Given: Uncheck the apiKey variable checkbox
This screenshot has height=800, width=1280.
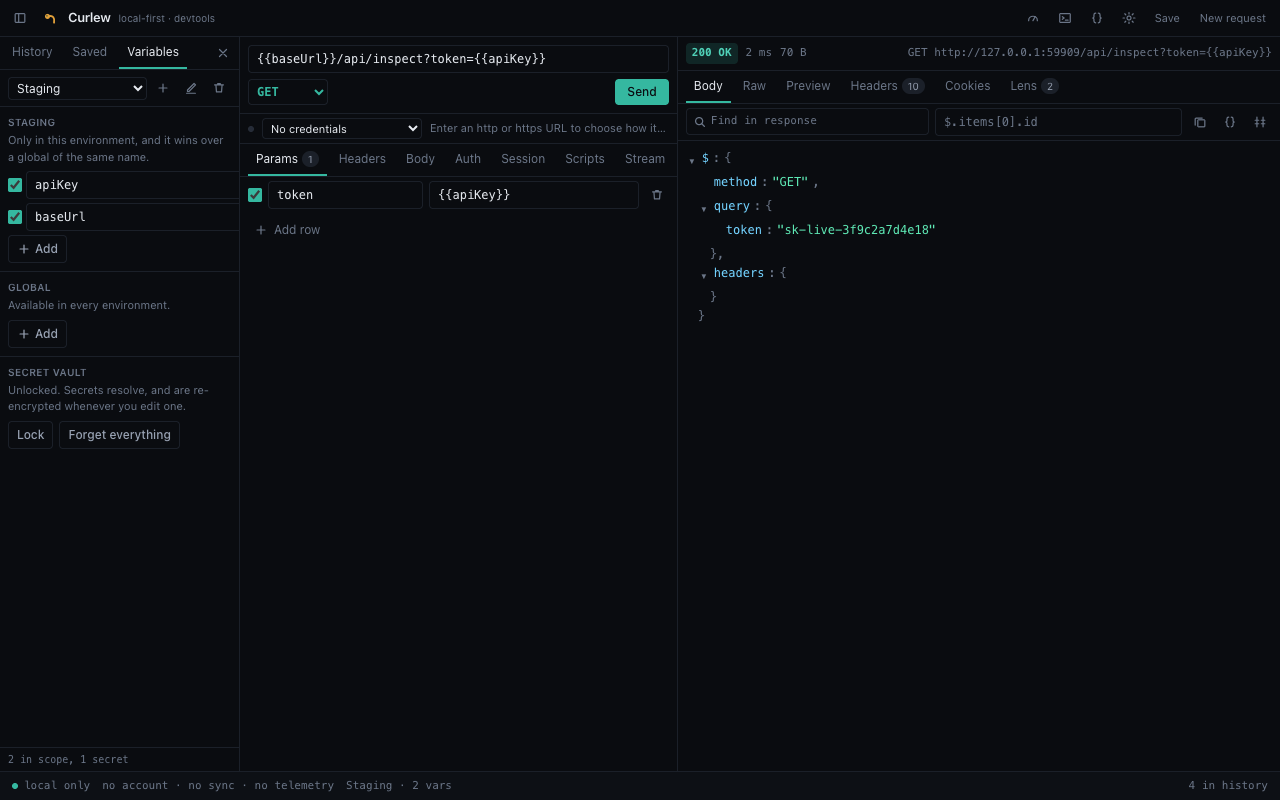Looking at the screenshot, I should pyautogui.click(x=15, y=185).
